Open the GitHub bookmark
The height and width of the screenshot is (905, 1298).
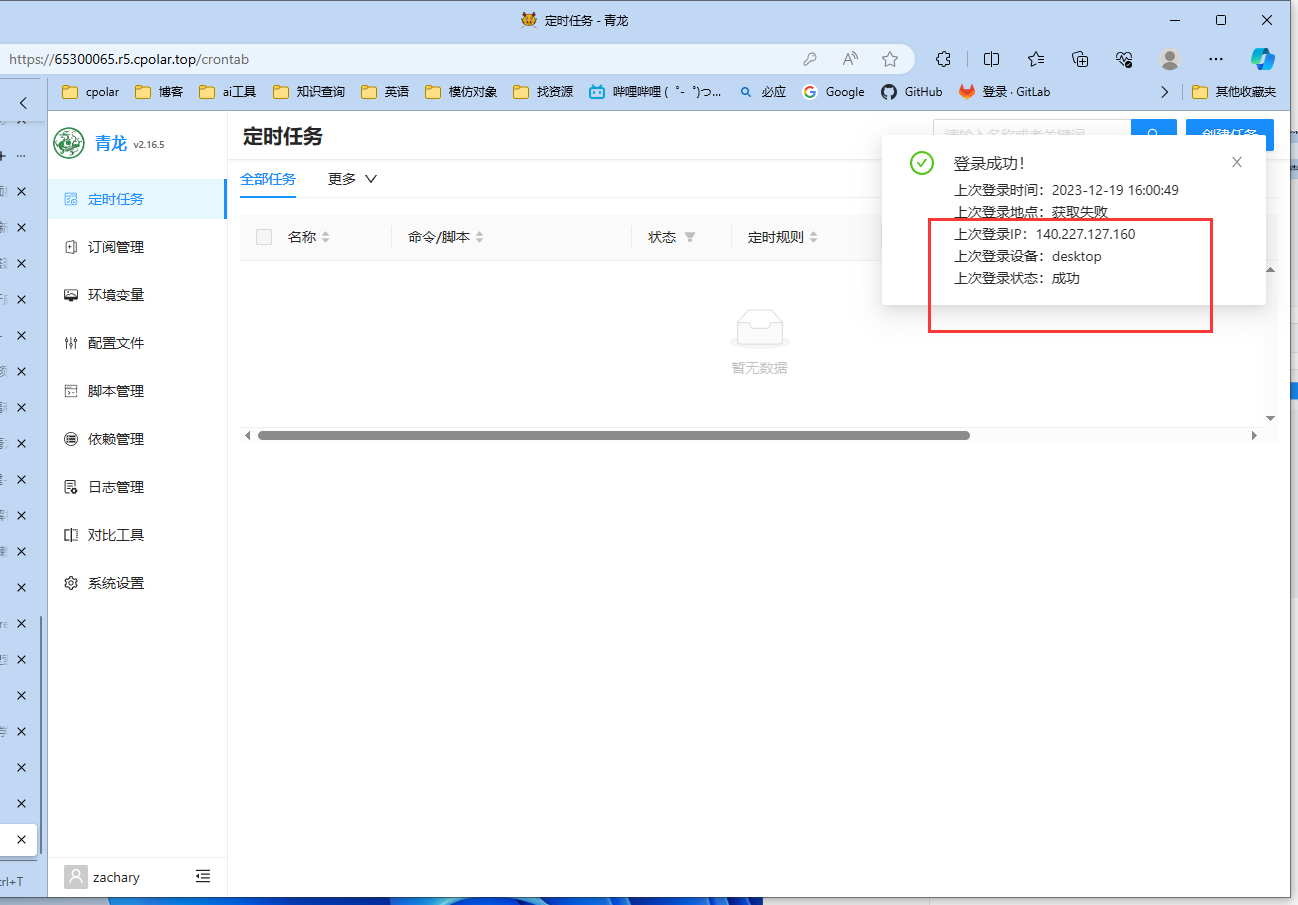coord(911,92)
